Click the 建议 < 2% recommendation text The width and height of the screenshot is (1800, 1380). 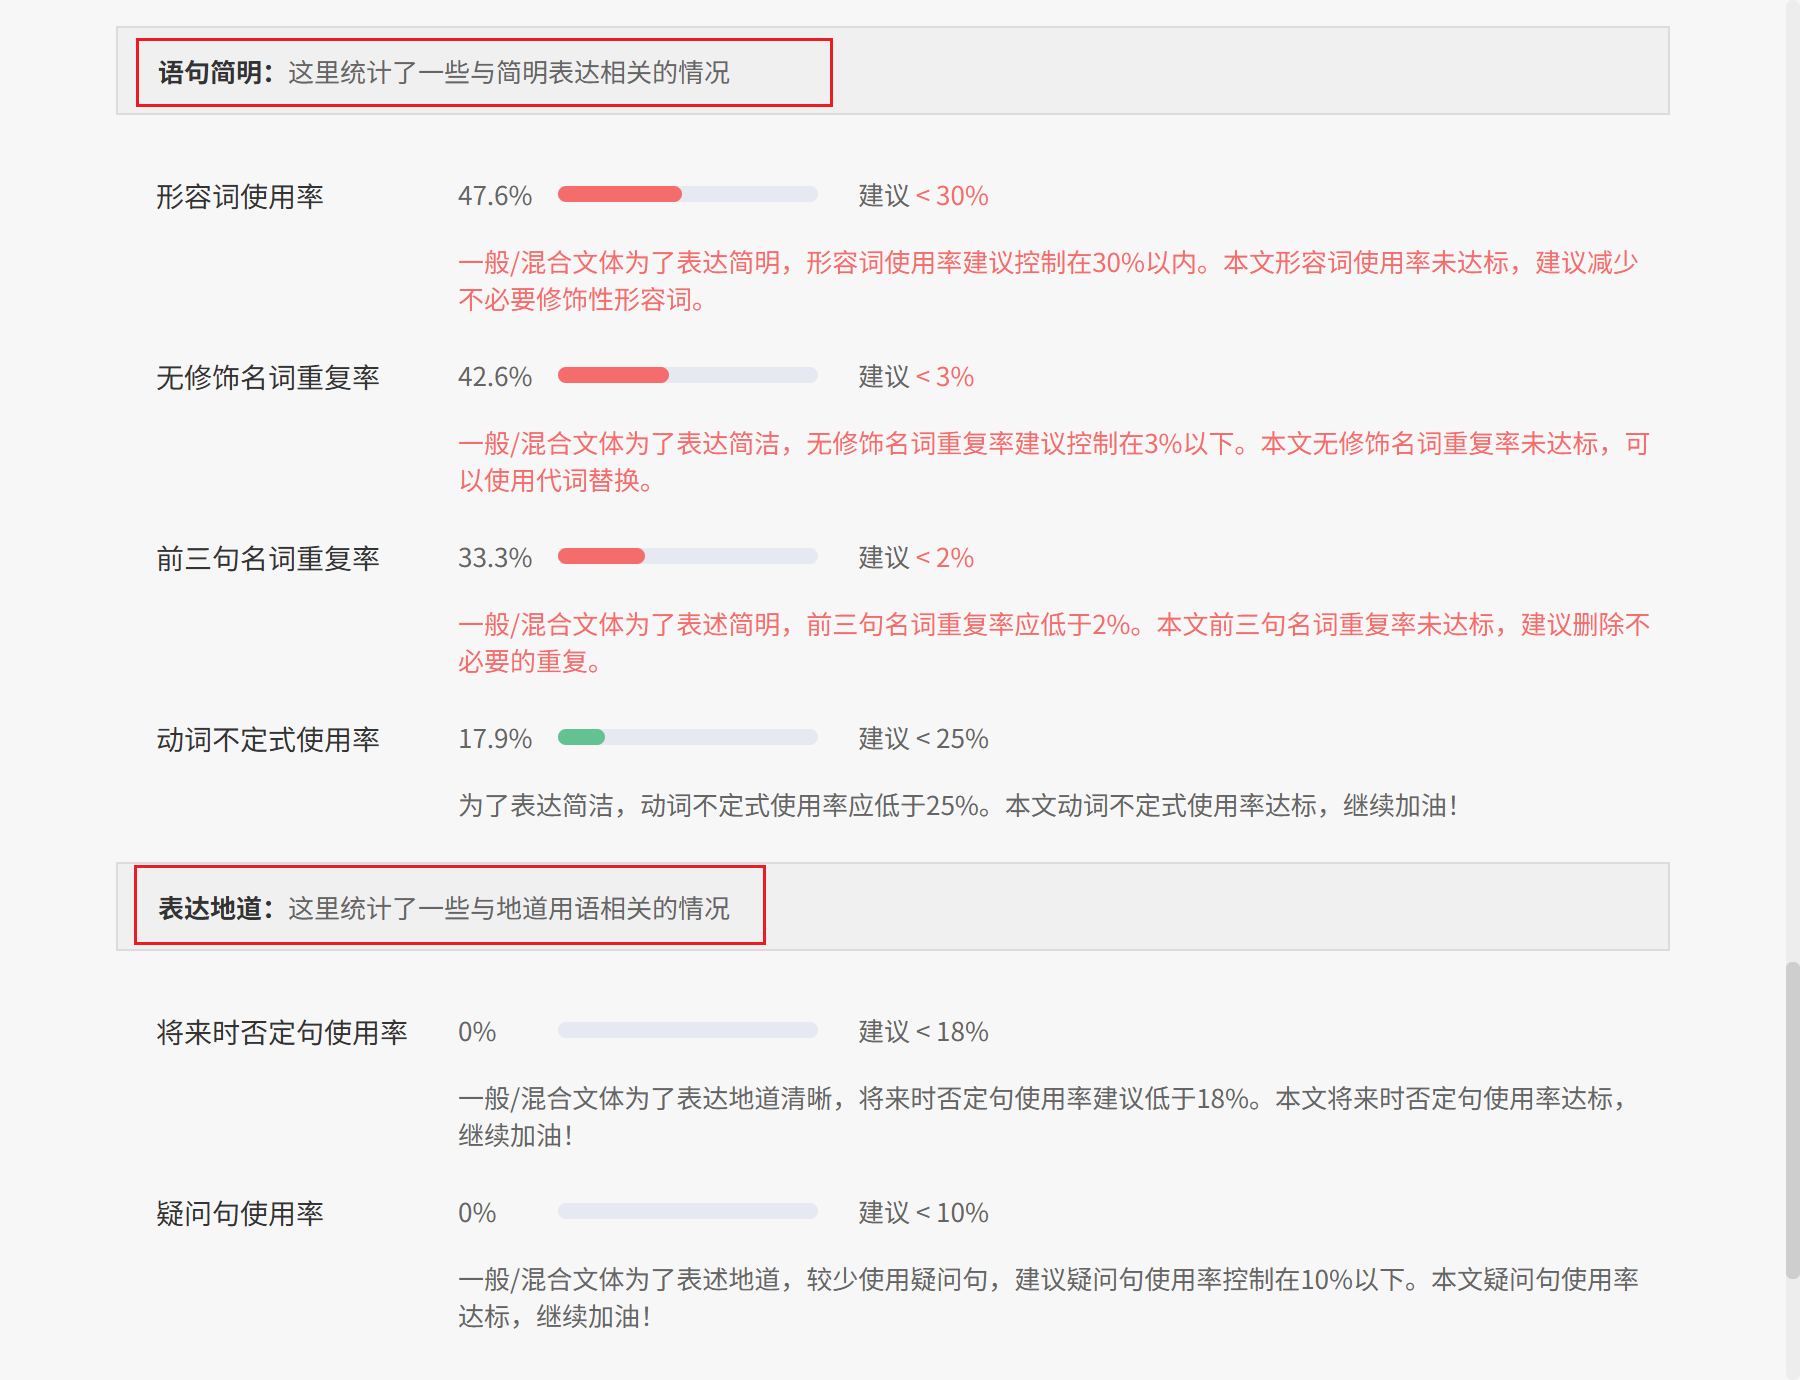[x=916, y=558]
